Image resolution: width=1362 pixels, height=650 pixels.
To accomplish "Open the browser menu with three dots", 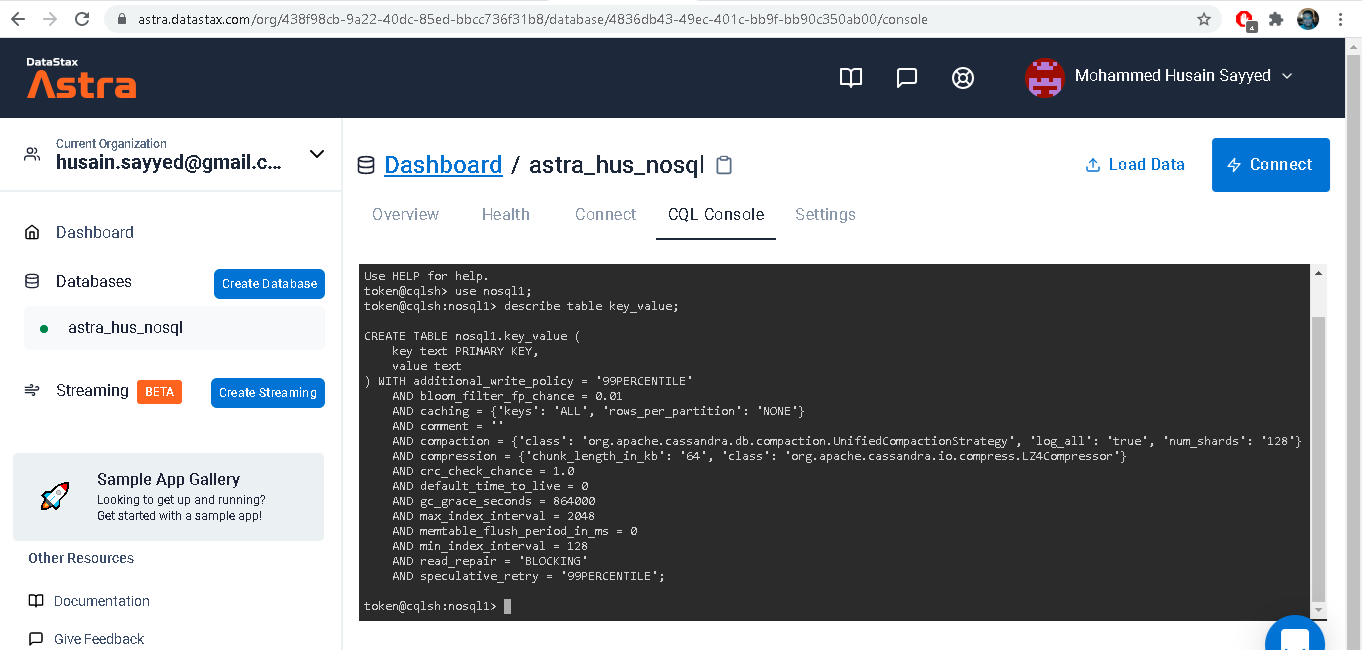I will (1339, 18).
